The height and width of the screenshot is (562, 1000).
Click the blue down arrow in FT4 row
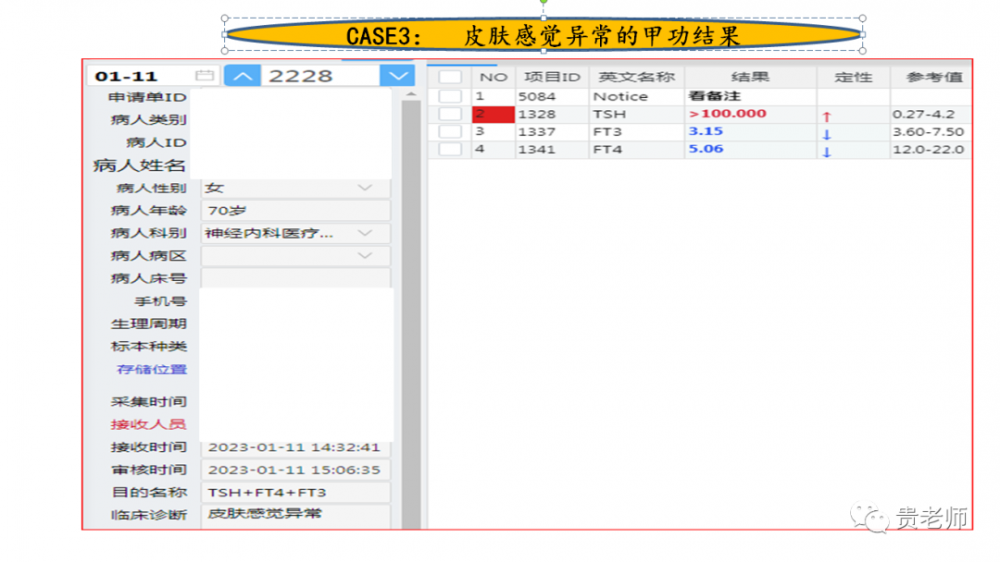click(x=827, y=152)
